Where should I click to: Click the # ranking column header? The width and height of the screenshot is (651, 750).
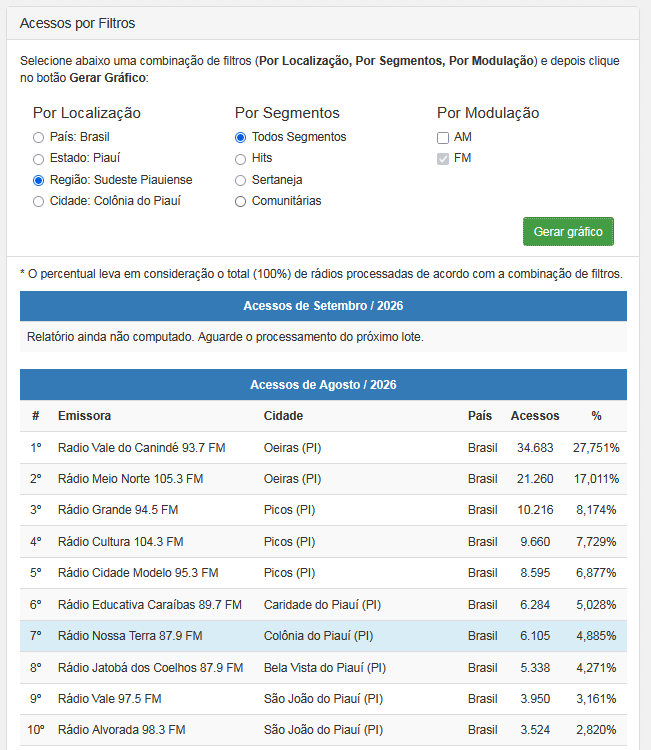[35, 416]
